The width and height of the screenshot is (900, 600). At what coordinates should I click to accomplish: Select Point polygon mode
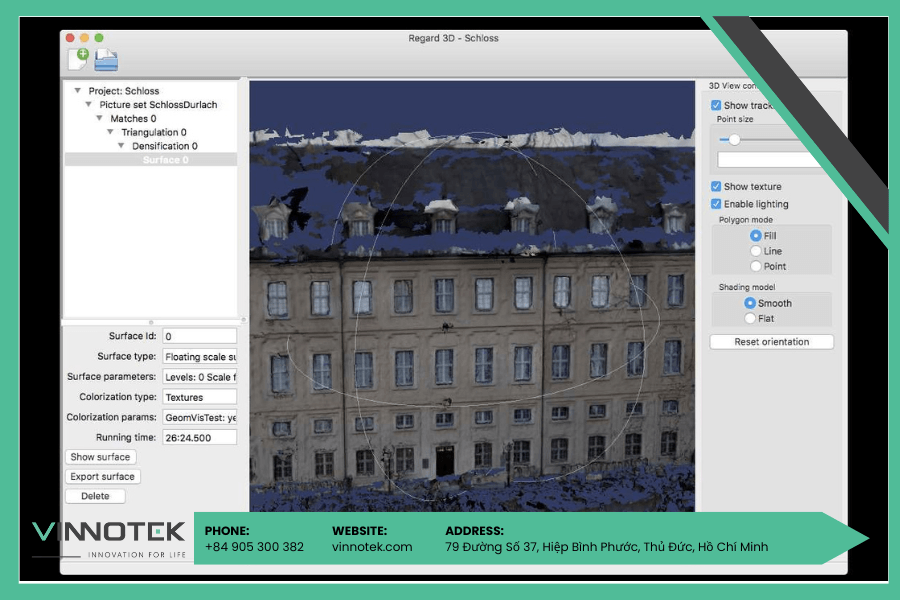(x=756, y=266)
